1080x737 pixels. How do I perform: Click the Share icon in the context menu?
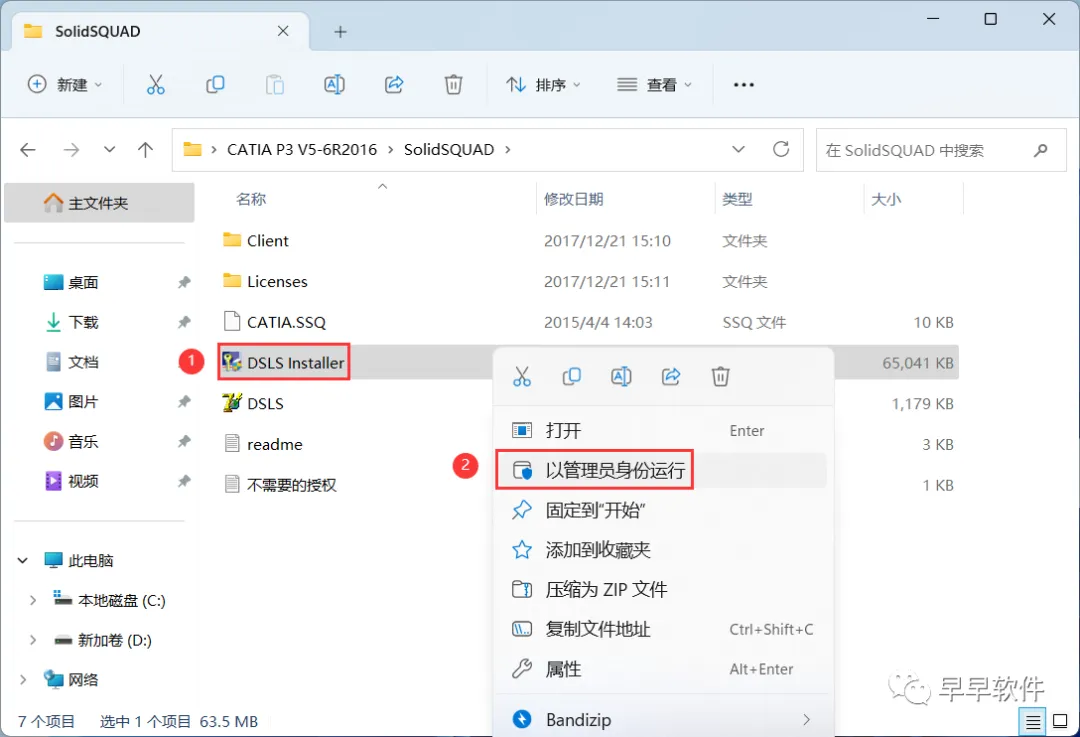(x=671, y=377)
